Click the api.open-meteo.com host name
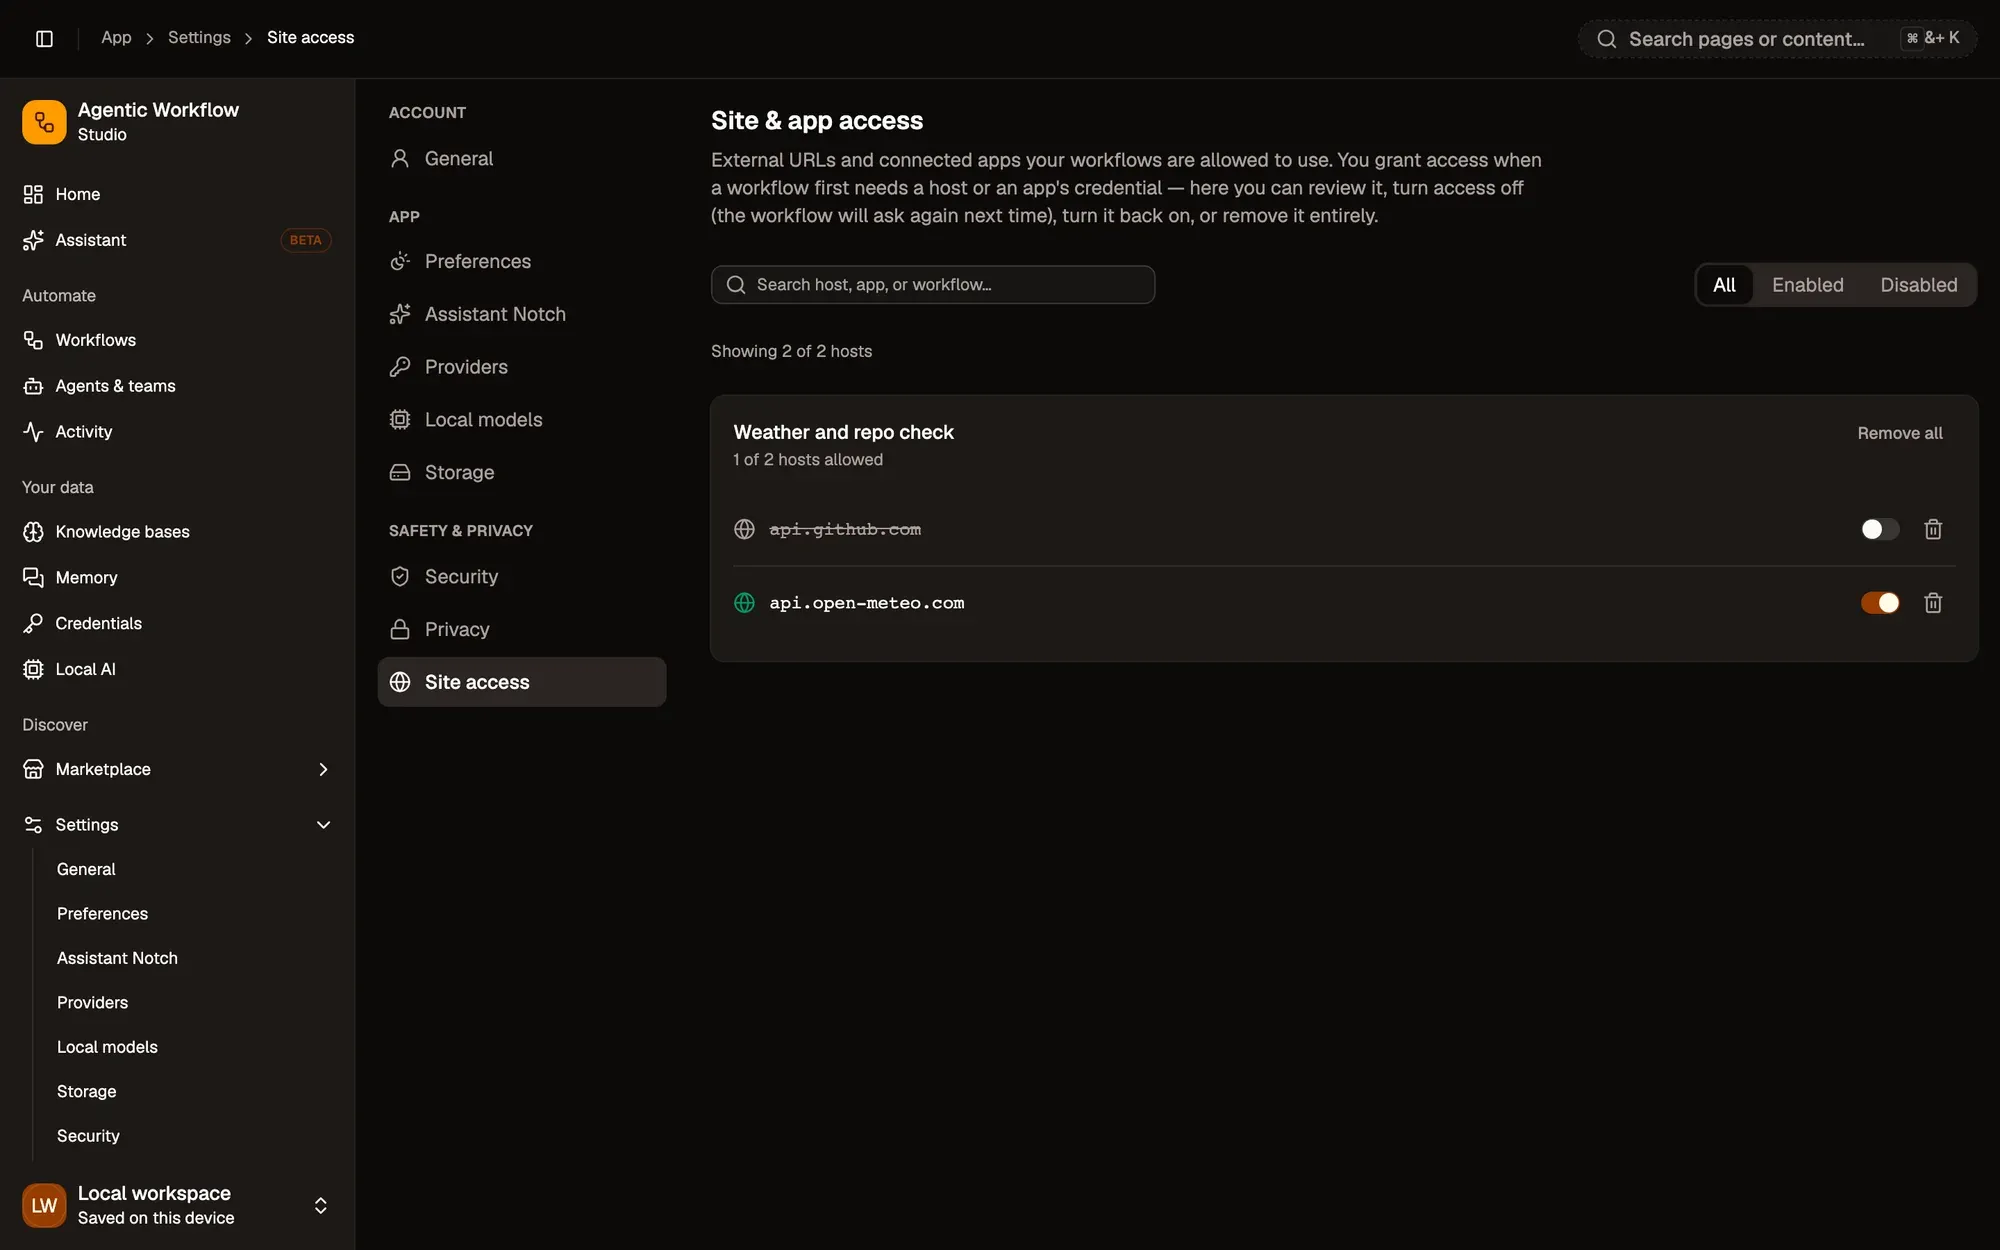Image resolution: width=2000 pixels, height=1250 pixels. 866,603
